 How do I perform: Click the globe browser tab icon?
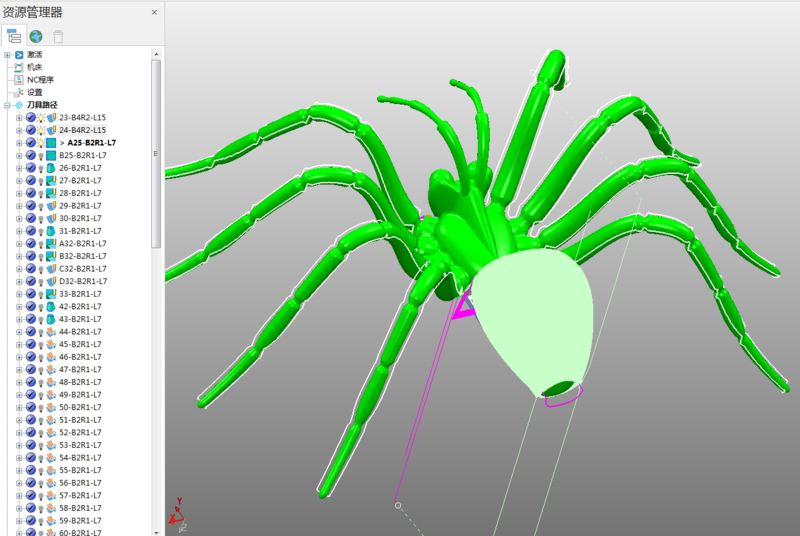click(x=36, y=36)
